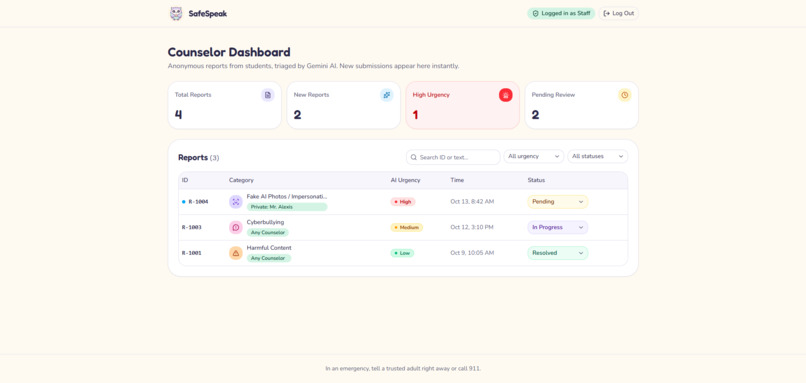The height and width of the screenshot is (383, 806).
Task: Click the blue unread dot beside R-1004
Action: click(x=184, y=202)
